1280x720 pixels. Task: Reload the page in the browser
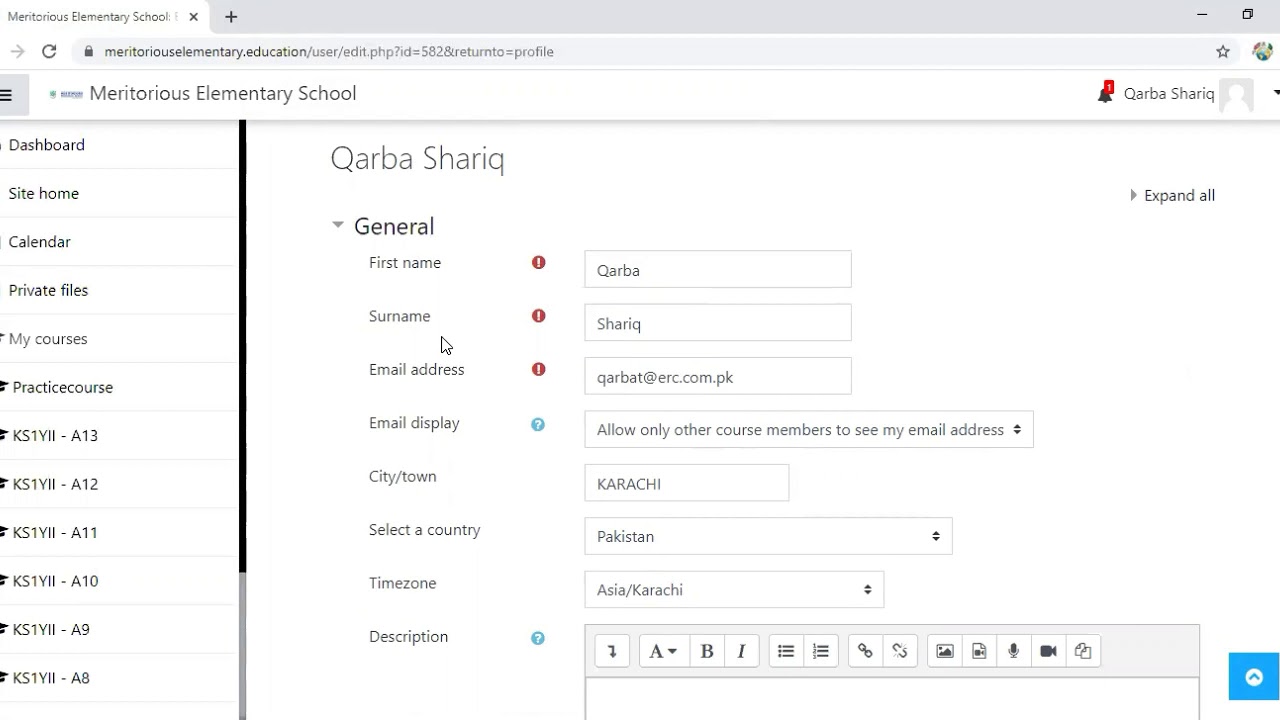49,51
